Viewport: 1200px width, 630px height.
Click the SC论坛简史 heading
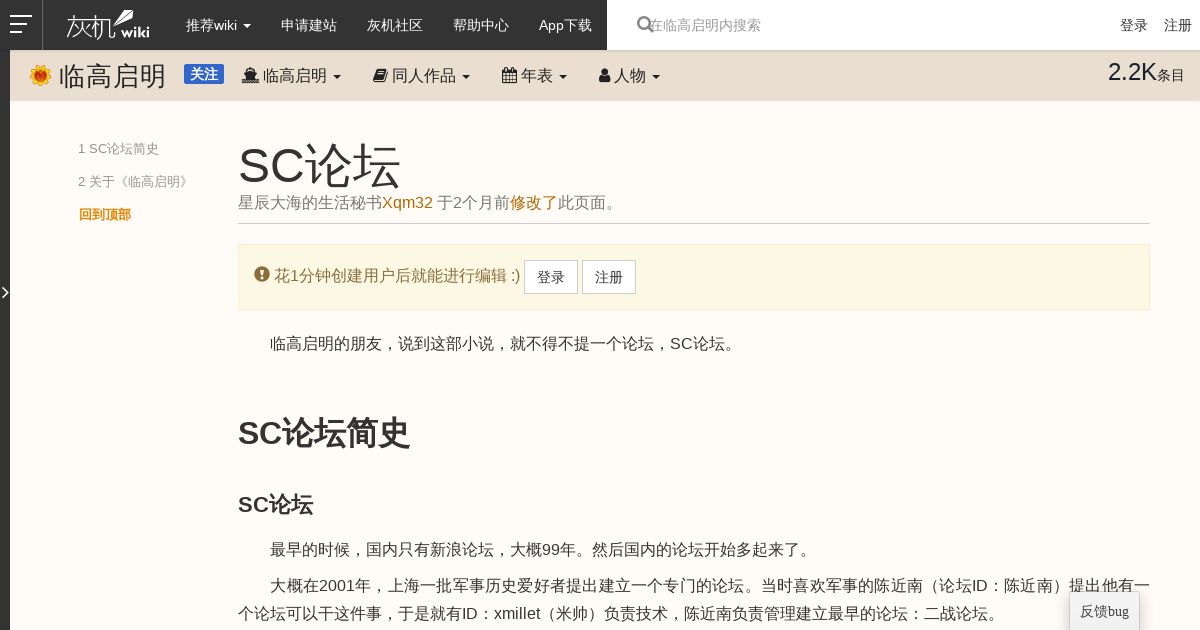324,433
